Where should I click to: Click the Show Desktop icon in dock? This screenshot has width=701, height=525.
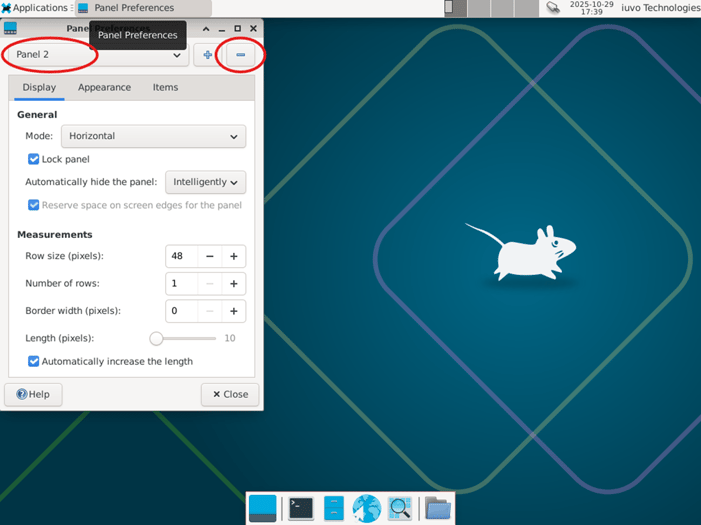coord(263,508)
